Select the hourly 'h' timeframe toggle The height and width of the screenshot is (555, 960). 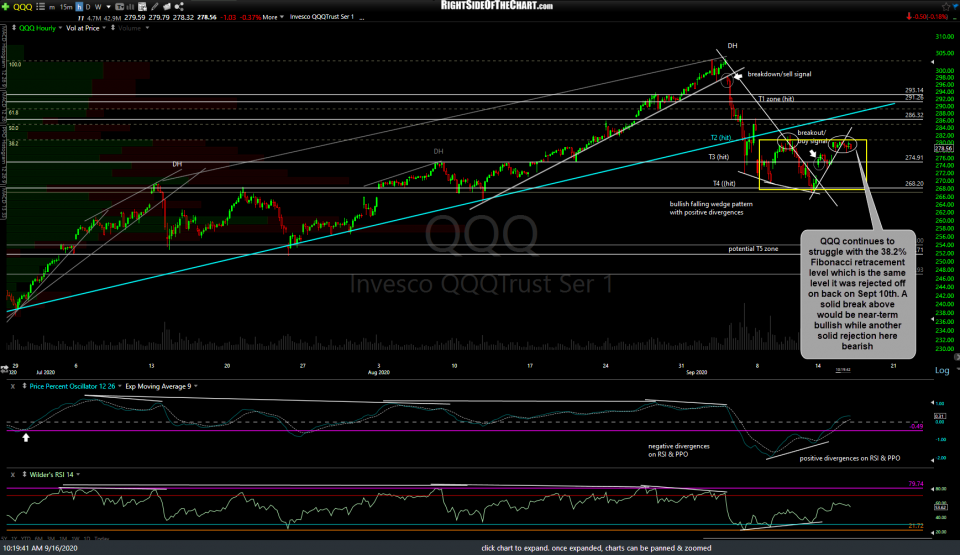(79, 7)
